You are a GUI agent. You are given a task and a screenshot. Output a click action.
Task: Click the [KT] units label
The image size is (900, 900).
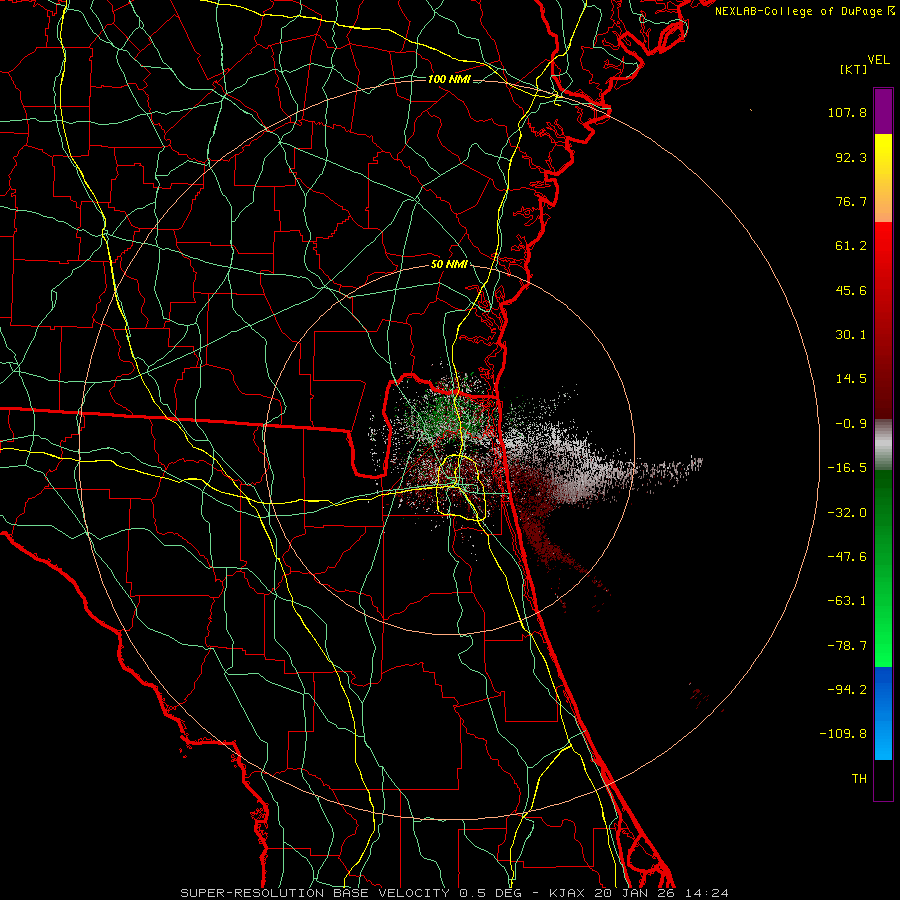click(x=853, y=69)
